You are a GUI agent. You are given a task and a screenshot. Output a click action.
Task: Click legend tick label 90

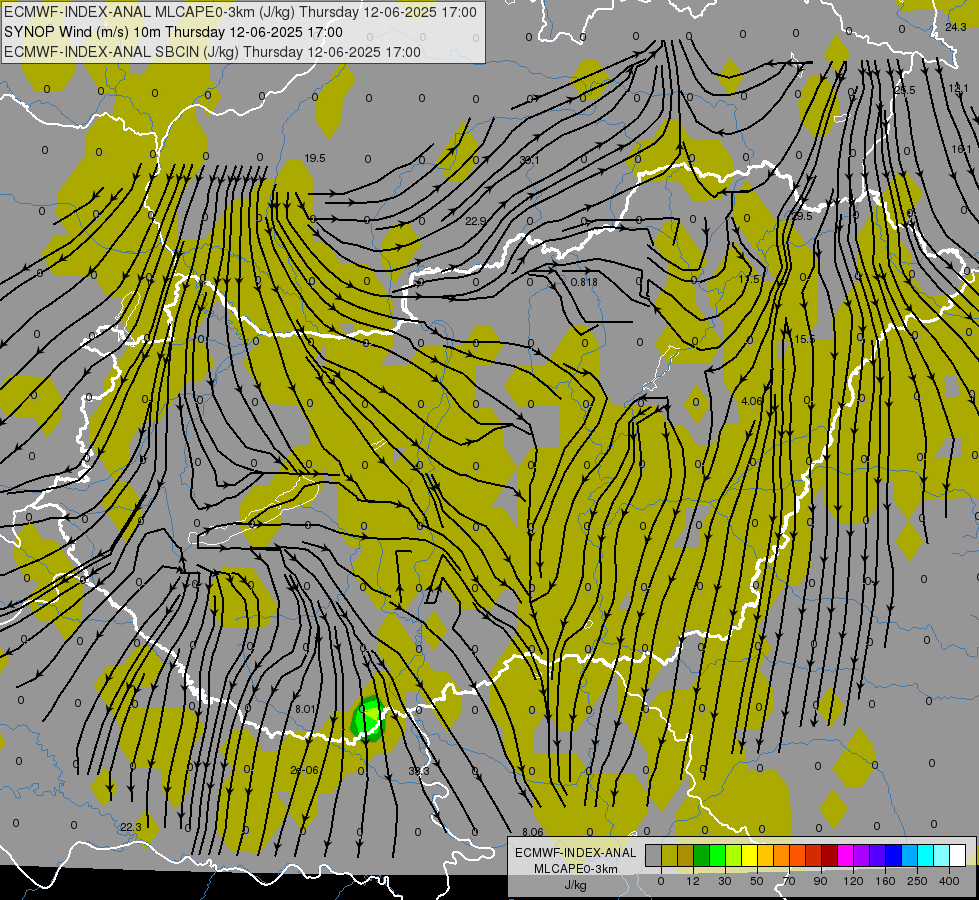click(820, 881)
